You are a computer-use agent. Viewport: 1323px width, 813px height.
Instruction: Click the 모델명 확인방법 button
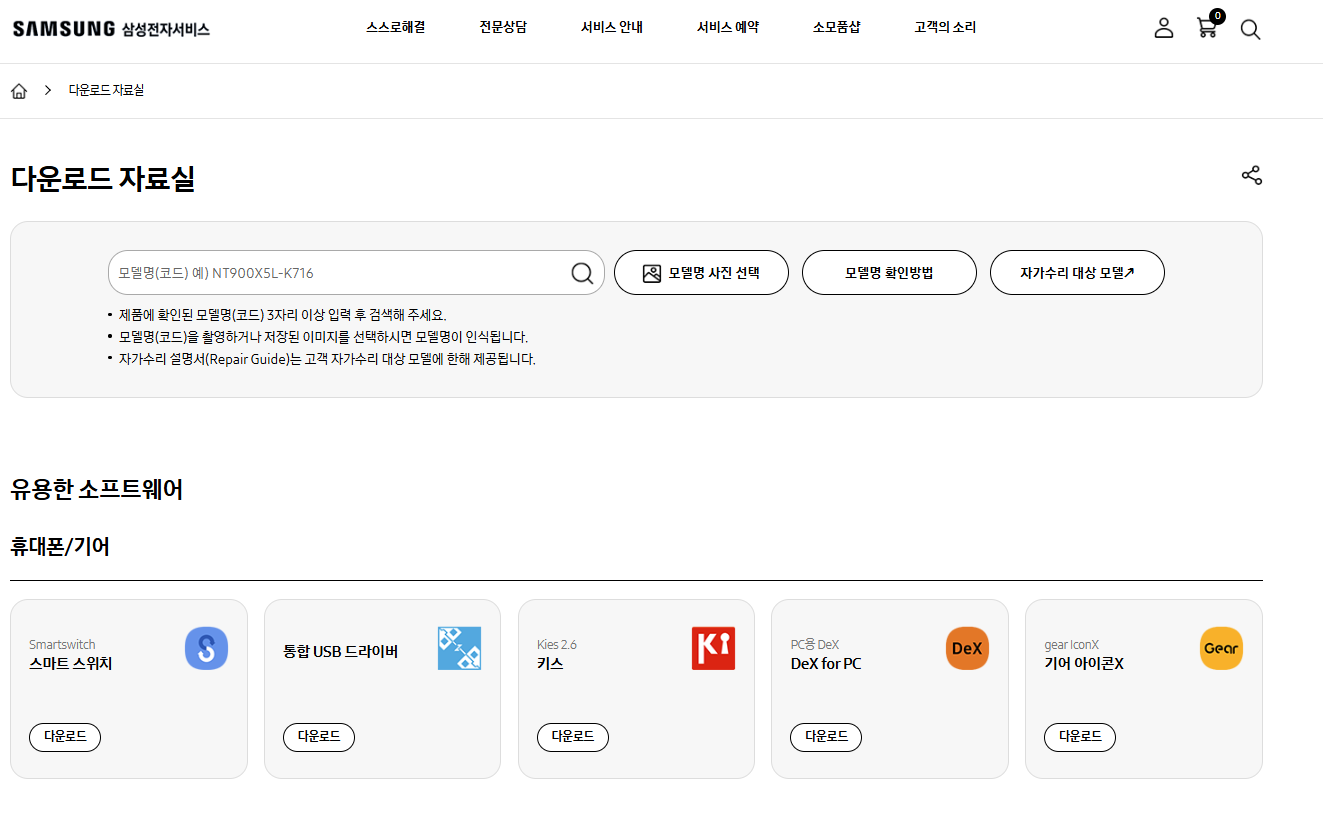[889, 273]
